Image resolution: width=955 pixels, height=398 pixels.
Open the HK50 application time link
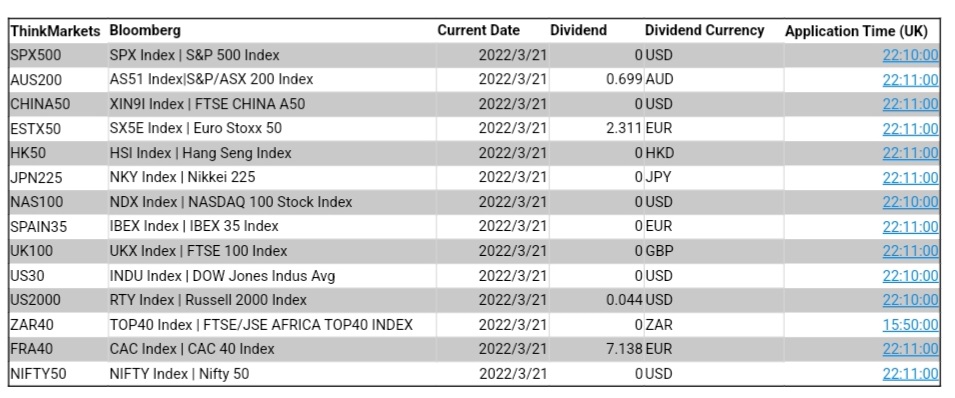(911, 154)
